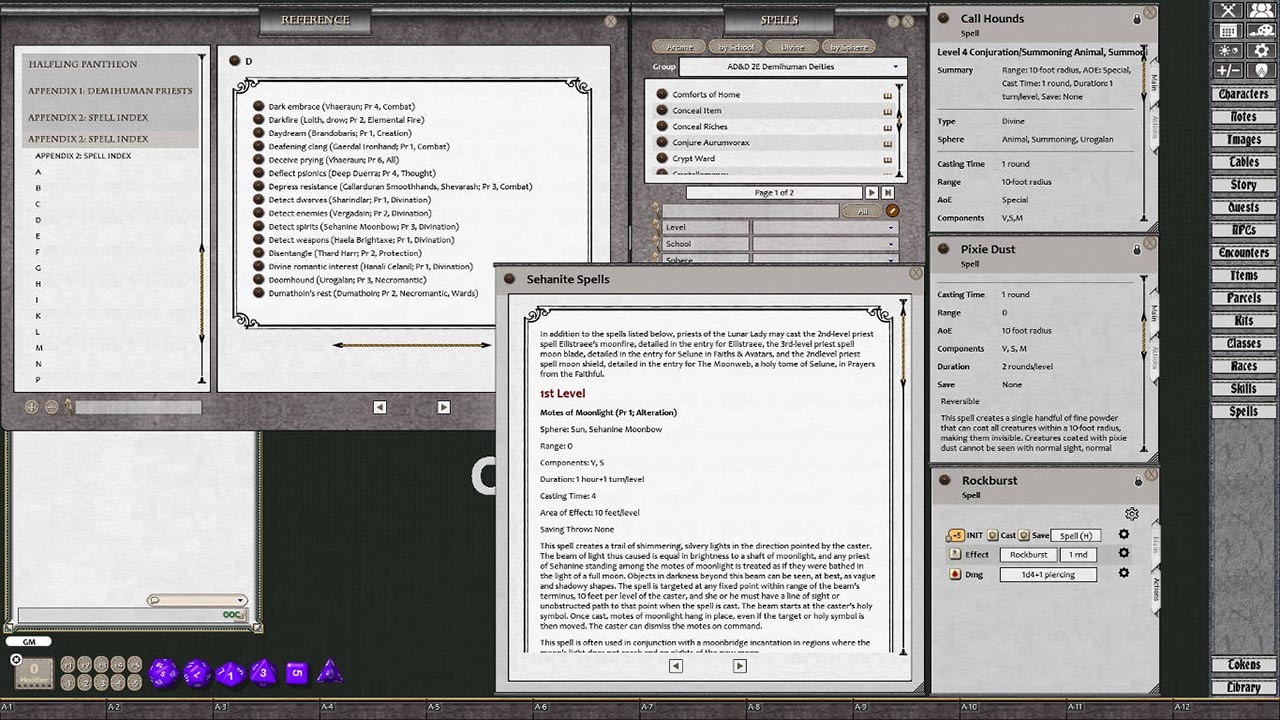This screenshot has width=1280, height=720.
Task: Click the purple d8 die showing 3
Action: [263, 672]
